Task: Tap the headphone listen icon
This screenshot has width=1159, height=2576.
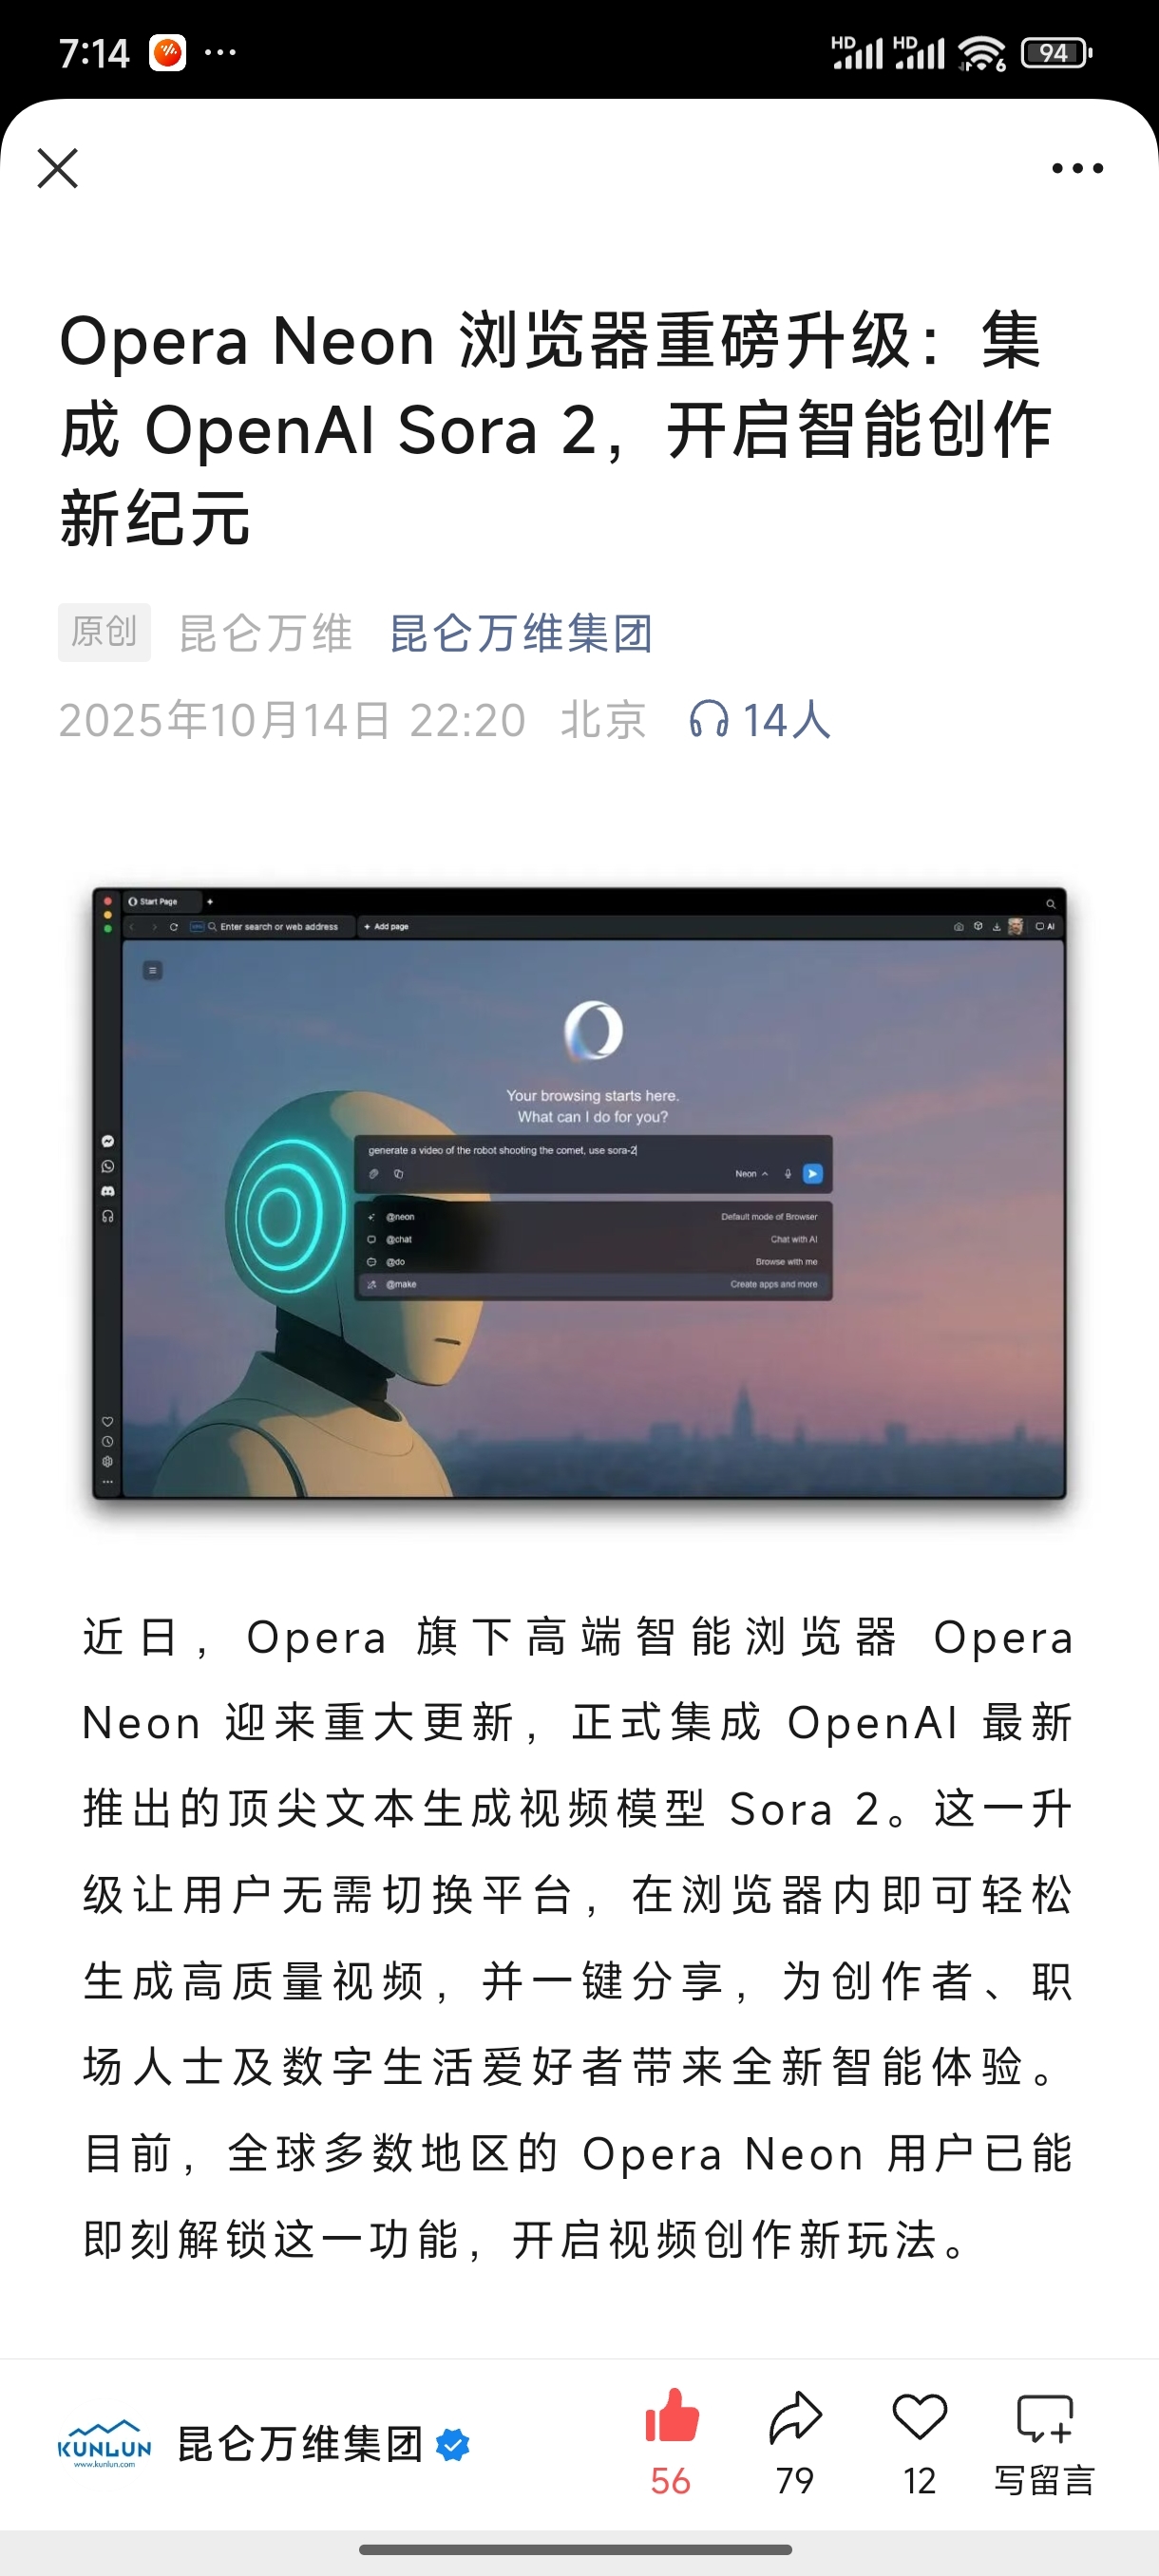Action: (709, 720)
